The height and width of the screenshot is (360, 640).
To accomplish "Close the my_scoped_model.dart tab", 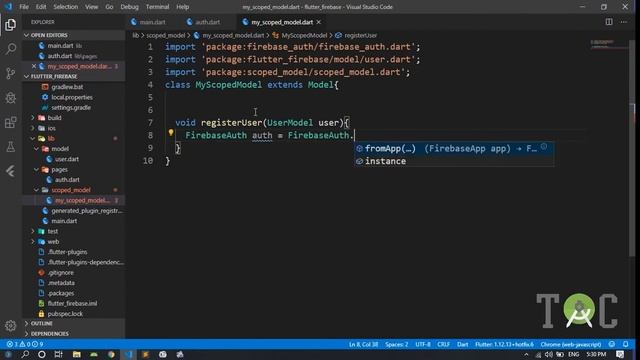I will point(319,22).
